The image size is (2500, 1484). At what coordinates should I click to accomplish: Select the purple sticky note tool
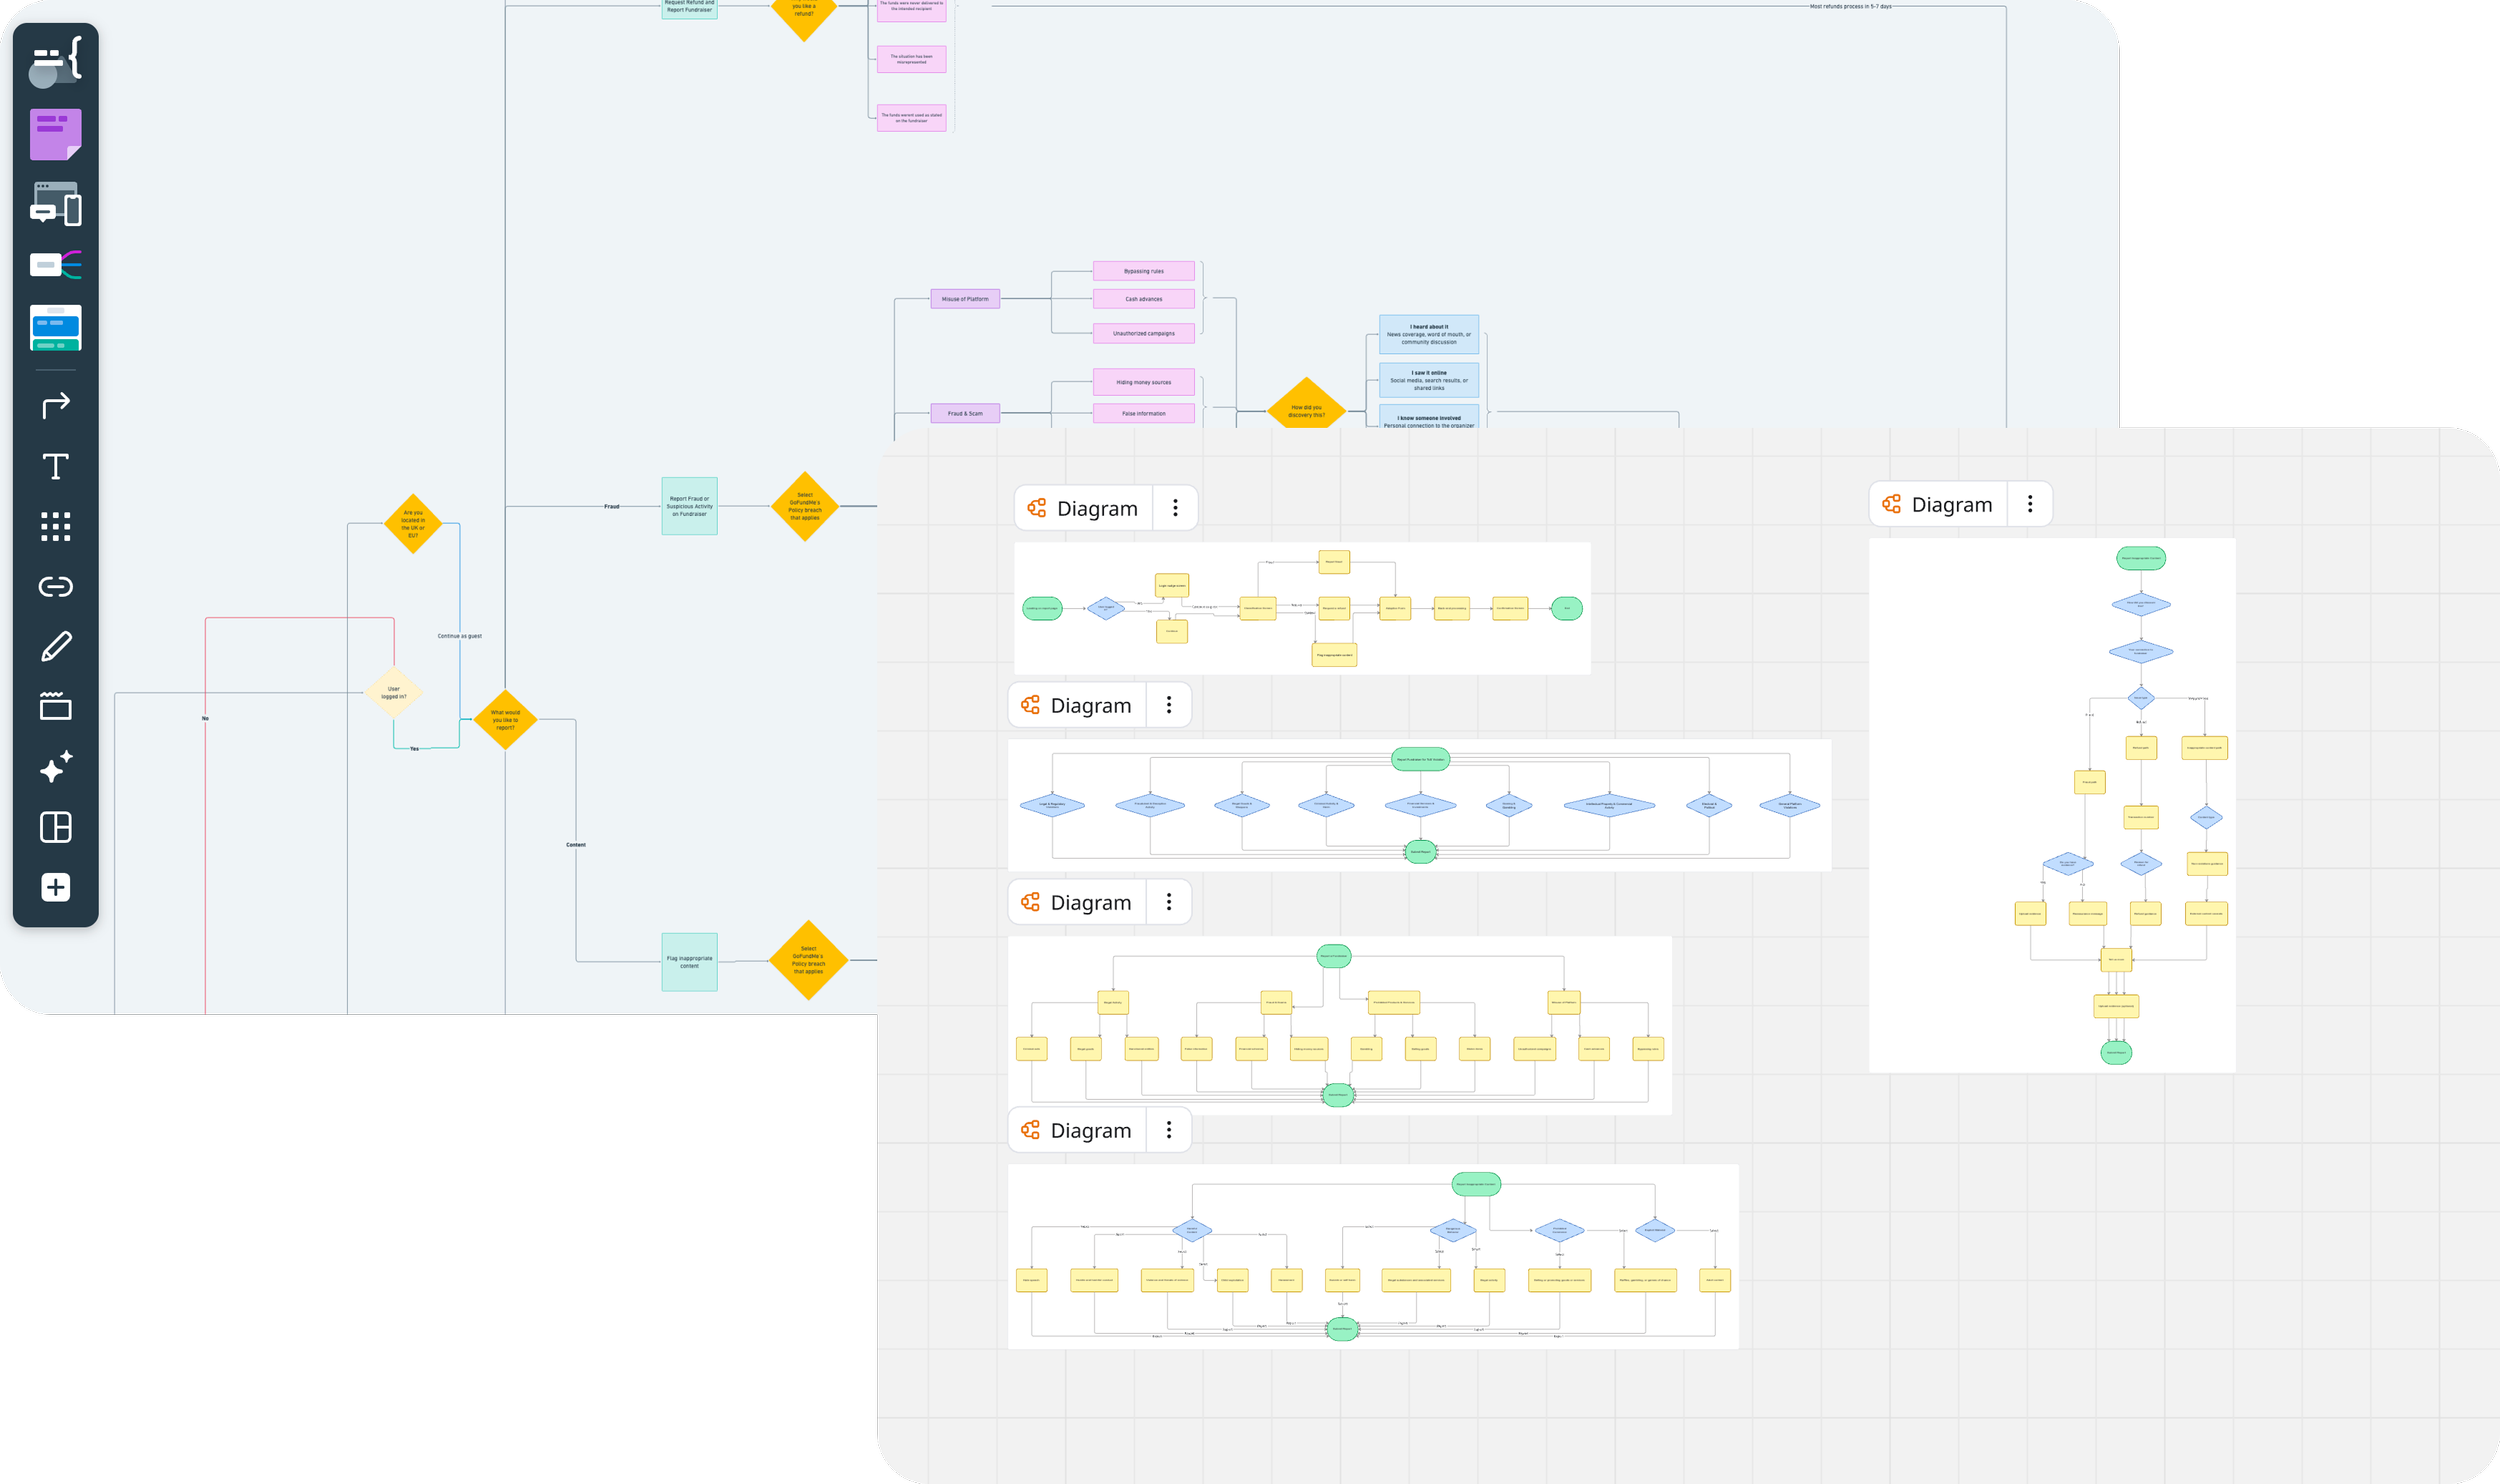tap(55, 134)
